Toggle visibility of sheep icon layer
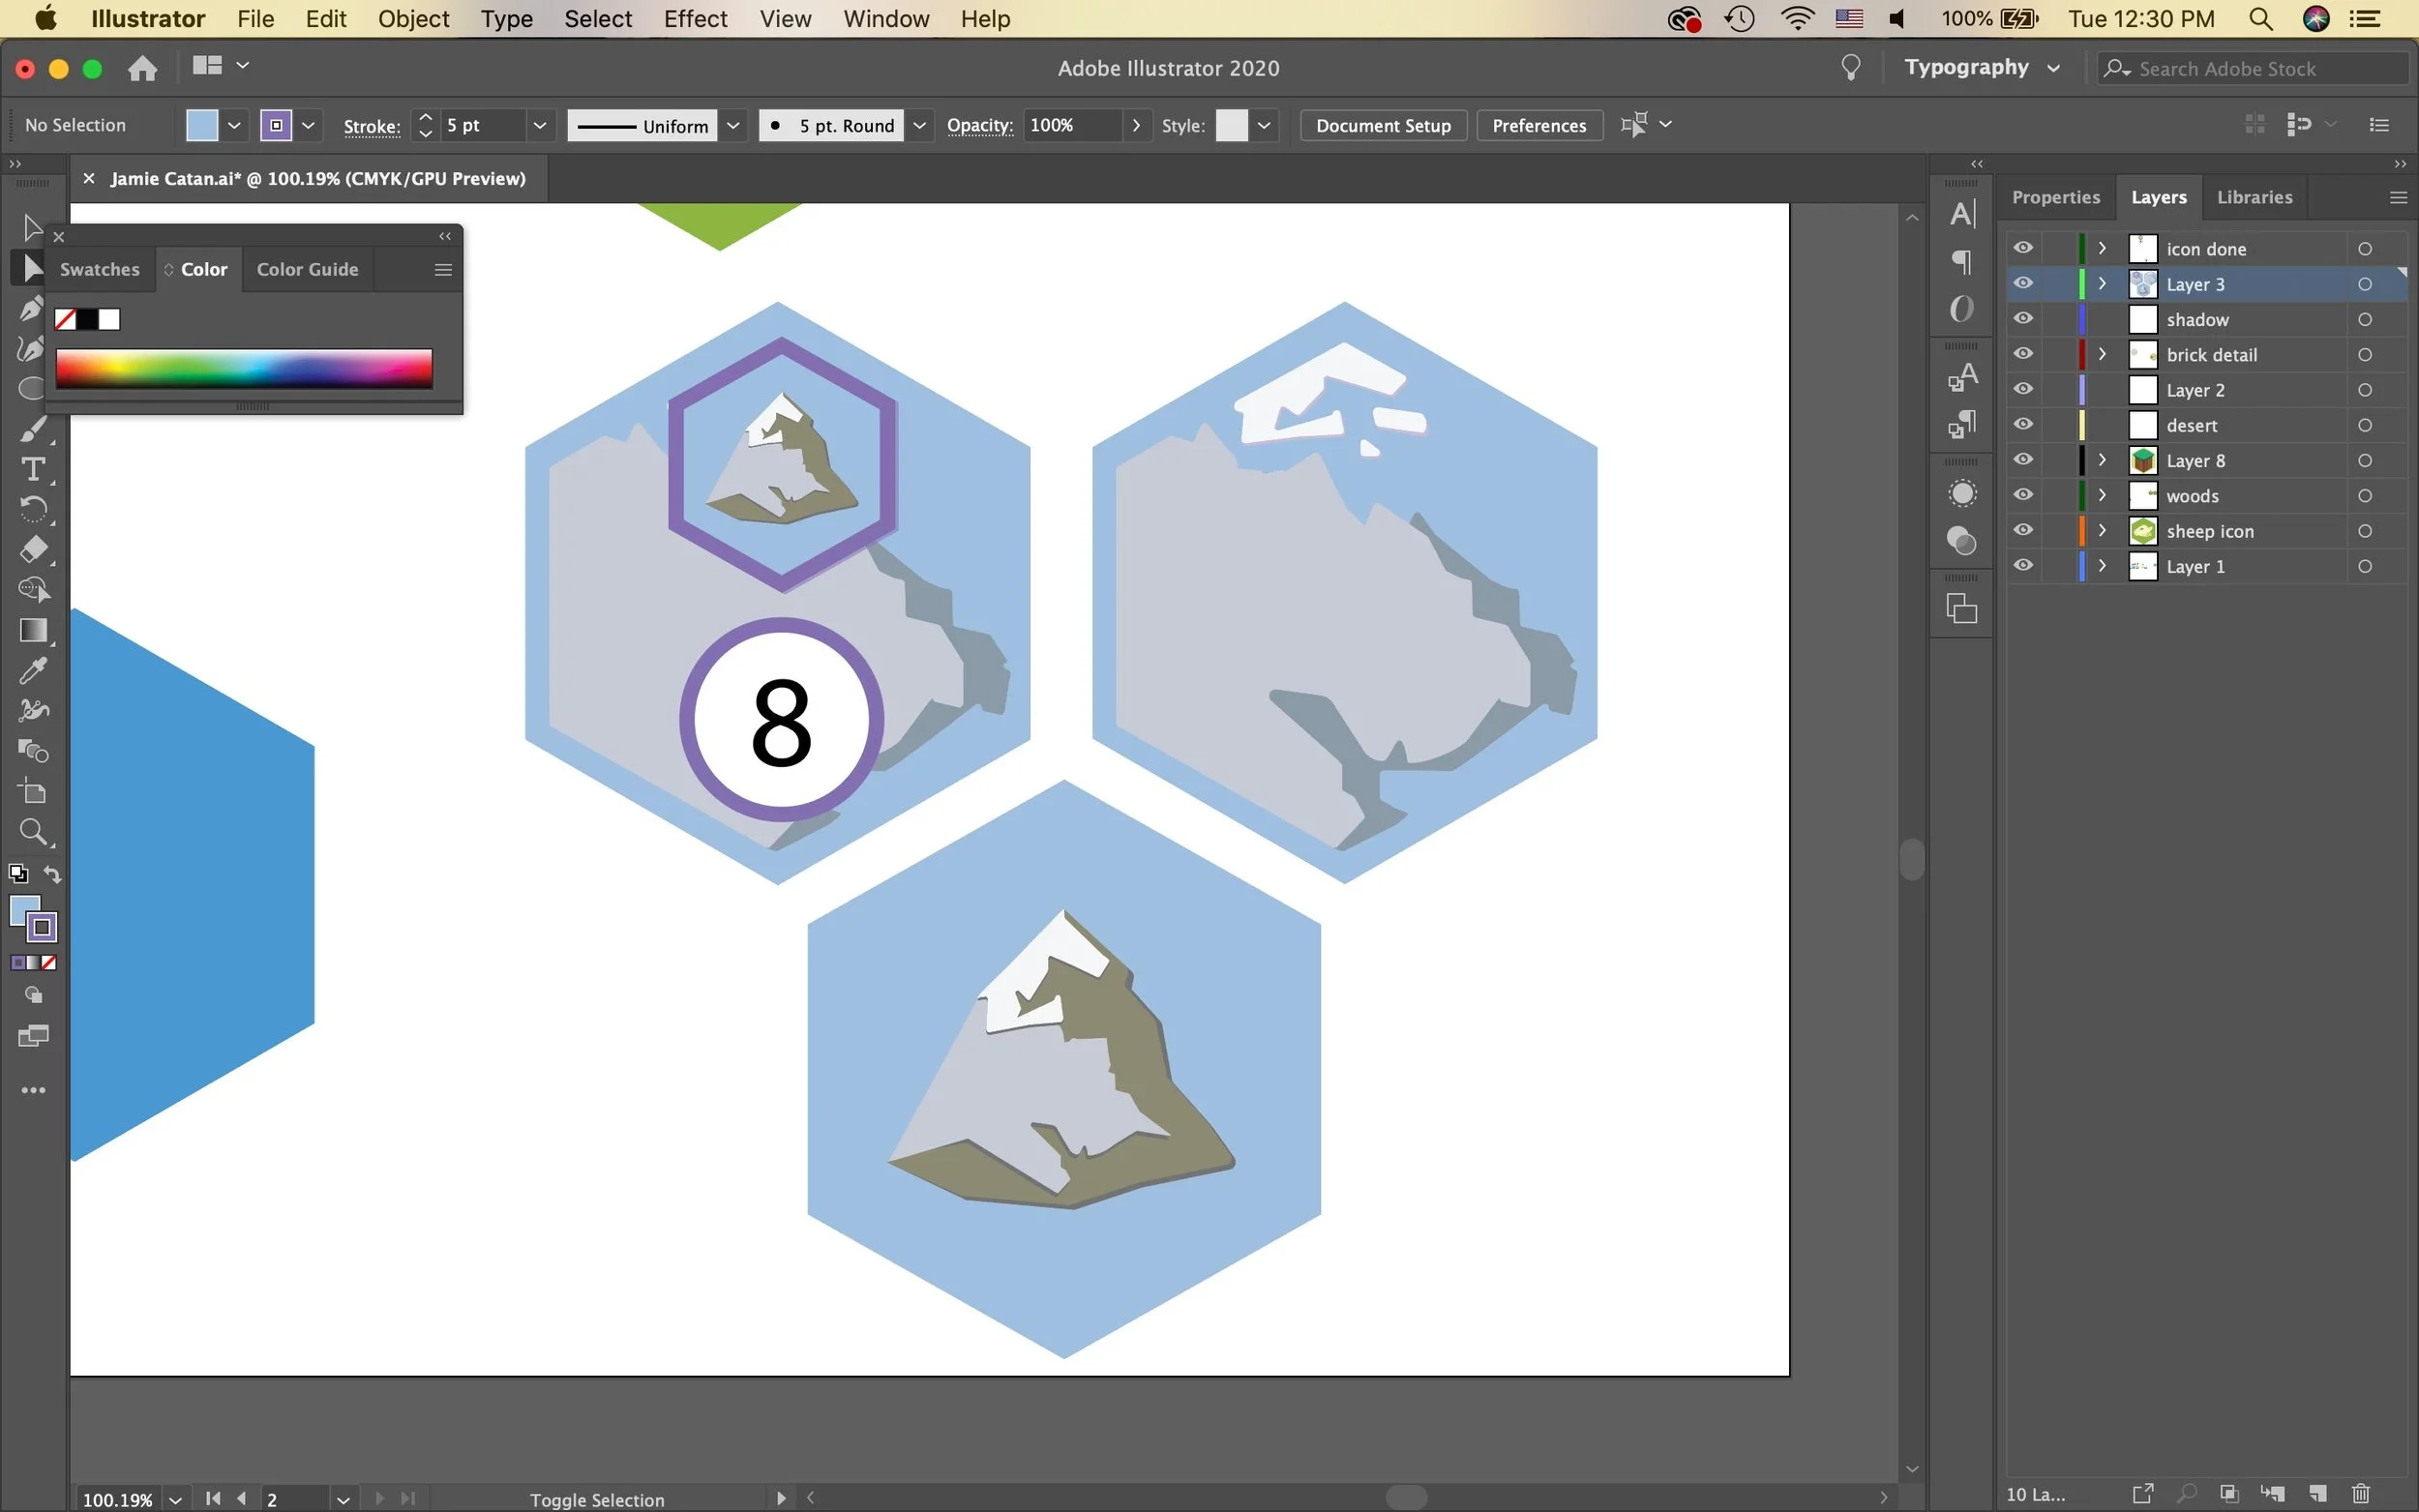The height and width of the screenshot is (1512, 2419). (2023, 530)
